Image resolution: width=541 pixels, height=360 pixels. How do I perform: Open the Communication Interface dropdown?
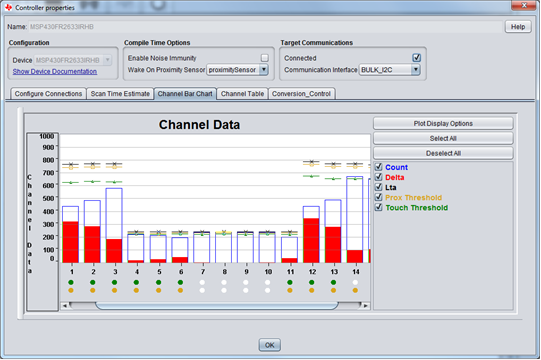390,70
